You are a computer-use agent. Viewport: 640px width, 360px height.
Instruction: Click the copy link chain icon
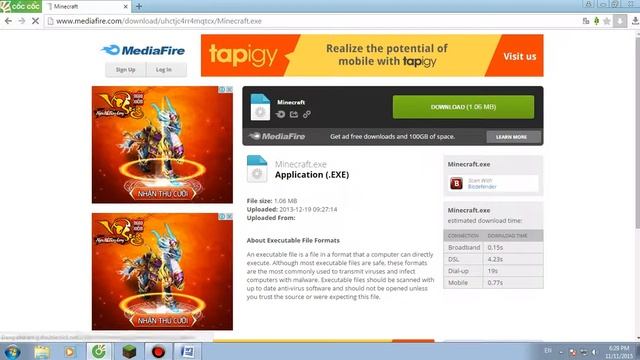(307, 114)
